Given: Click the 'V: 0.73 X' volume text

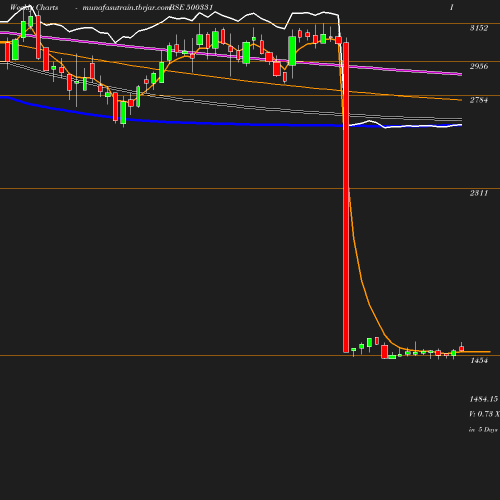Looking at the screenshot, I should click(484, 414).
